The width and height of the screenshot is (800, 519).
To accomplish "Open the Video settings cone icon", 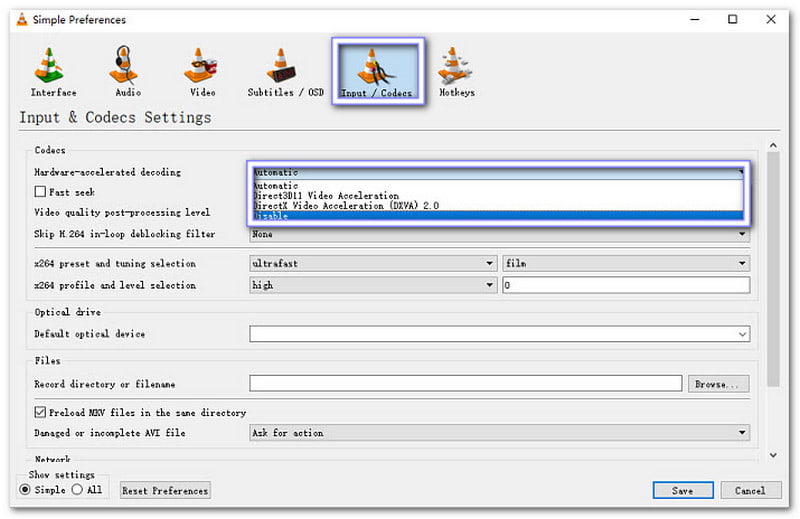I will coord(203,66).
